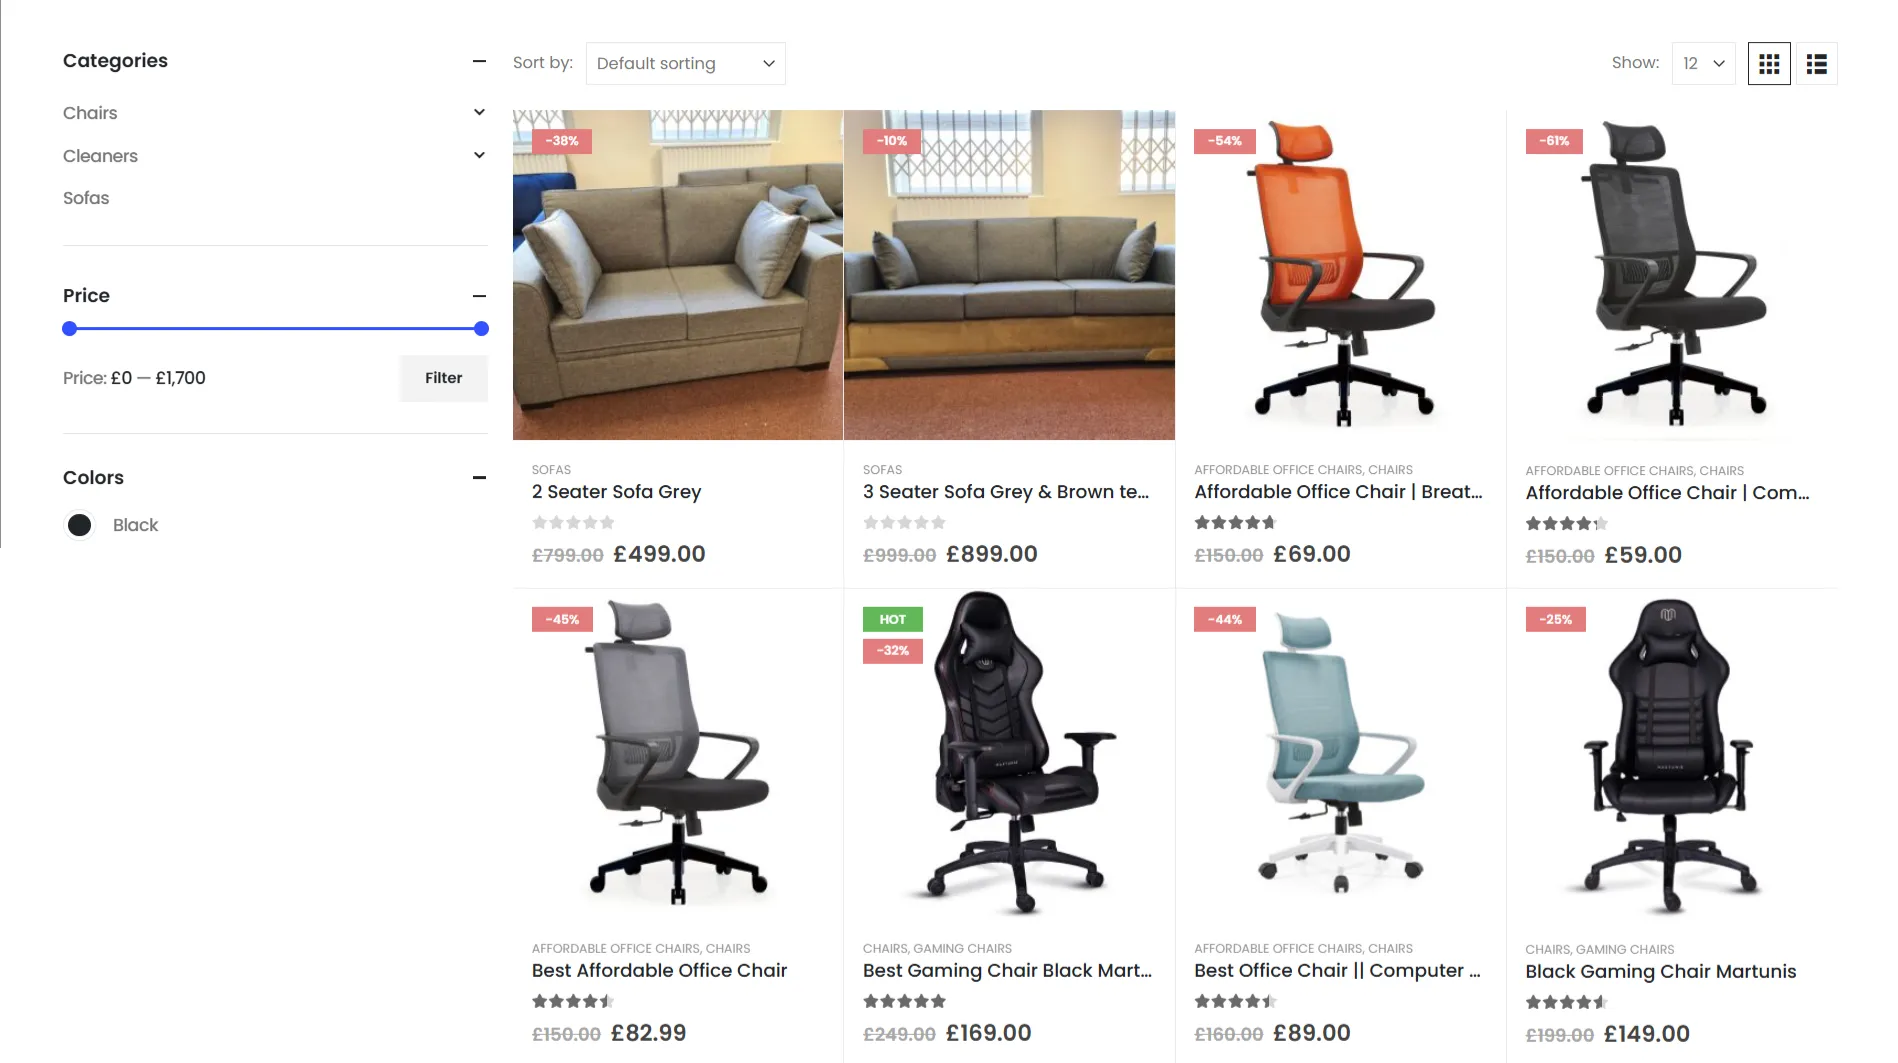
Task: Open the Show 12 items dropdown
Action: click(1703, 63)
